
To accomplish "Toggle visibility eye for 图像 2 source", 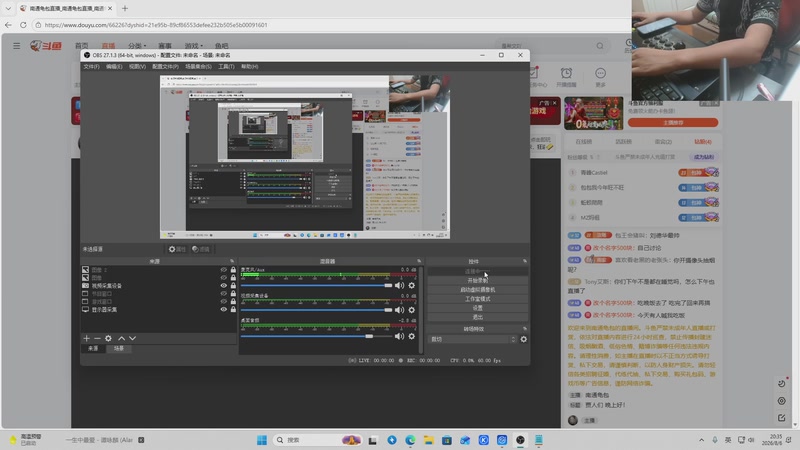I will (223, 270).
